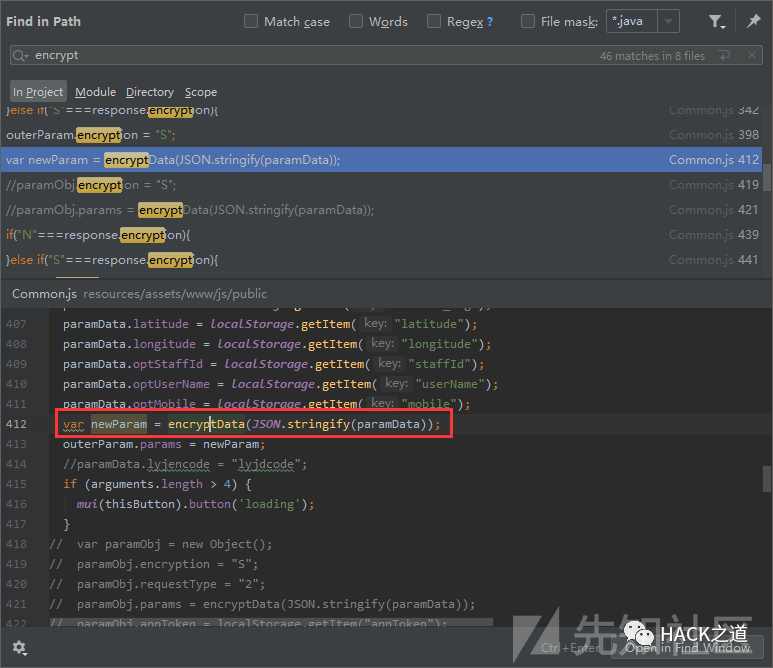The image size is (773, 668).
Task: Show Regex help question mark
Action: [490, 22]
